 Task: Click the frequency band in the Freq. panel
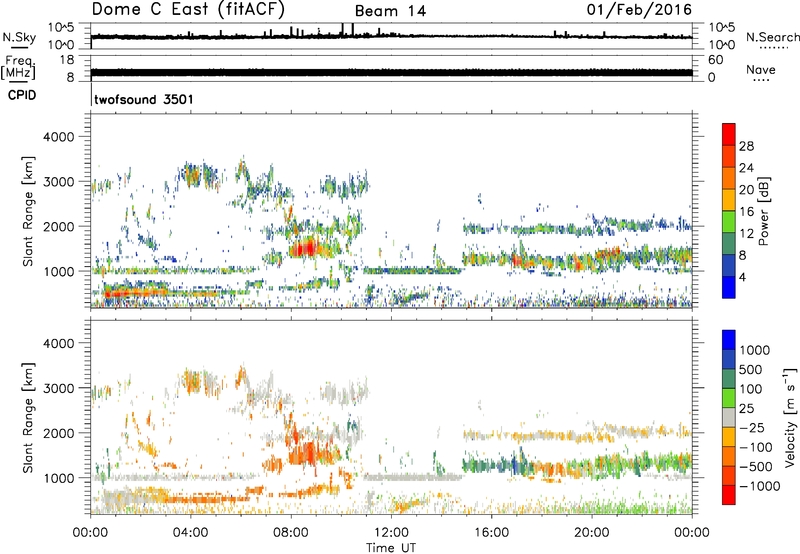[391, 72]
